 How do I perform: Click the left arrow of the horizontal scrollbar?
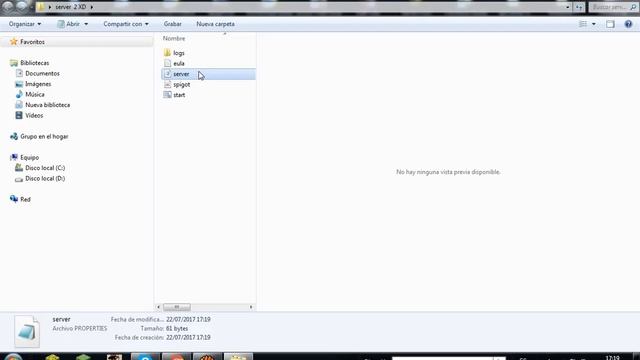tap(158, 307)
